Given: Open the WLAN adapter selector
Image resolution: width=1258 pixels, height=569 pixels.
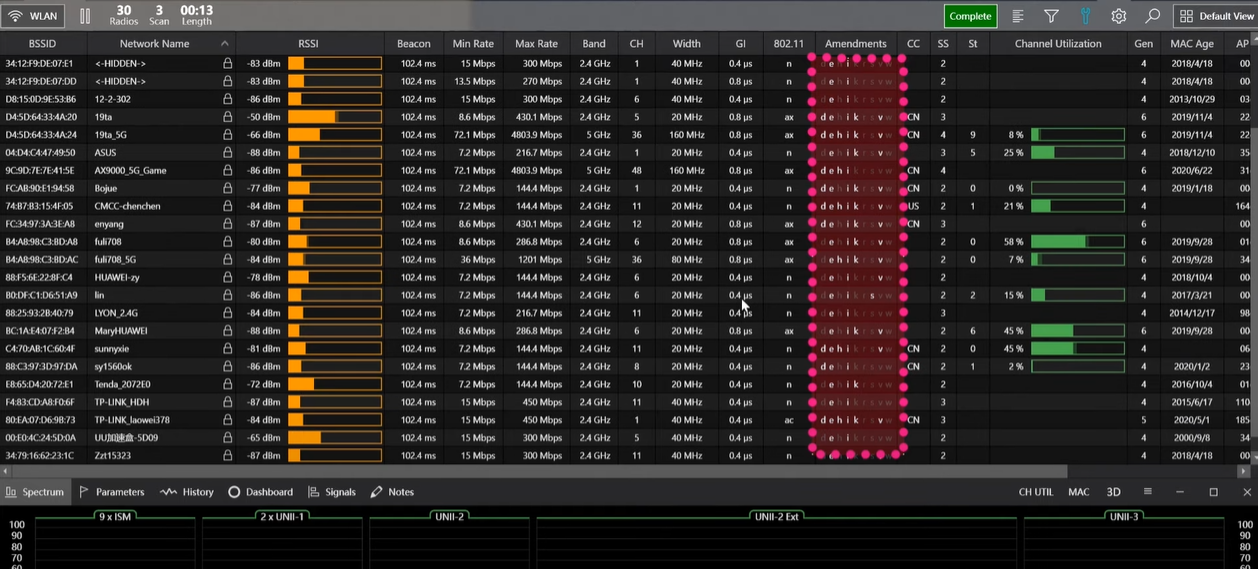Looking at the screenshot, I should [x=33, y=16].
